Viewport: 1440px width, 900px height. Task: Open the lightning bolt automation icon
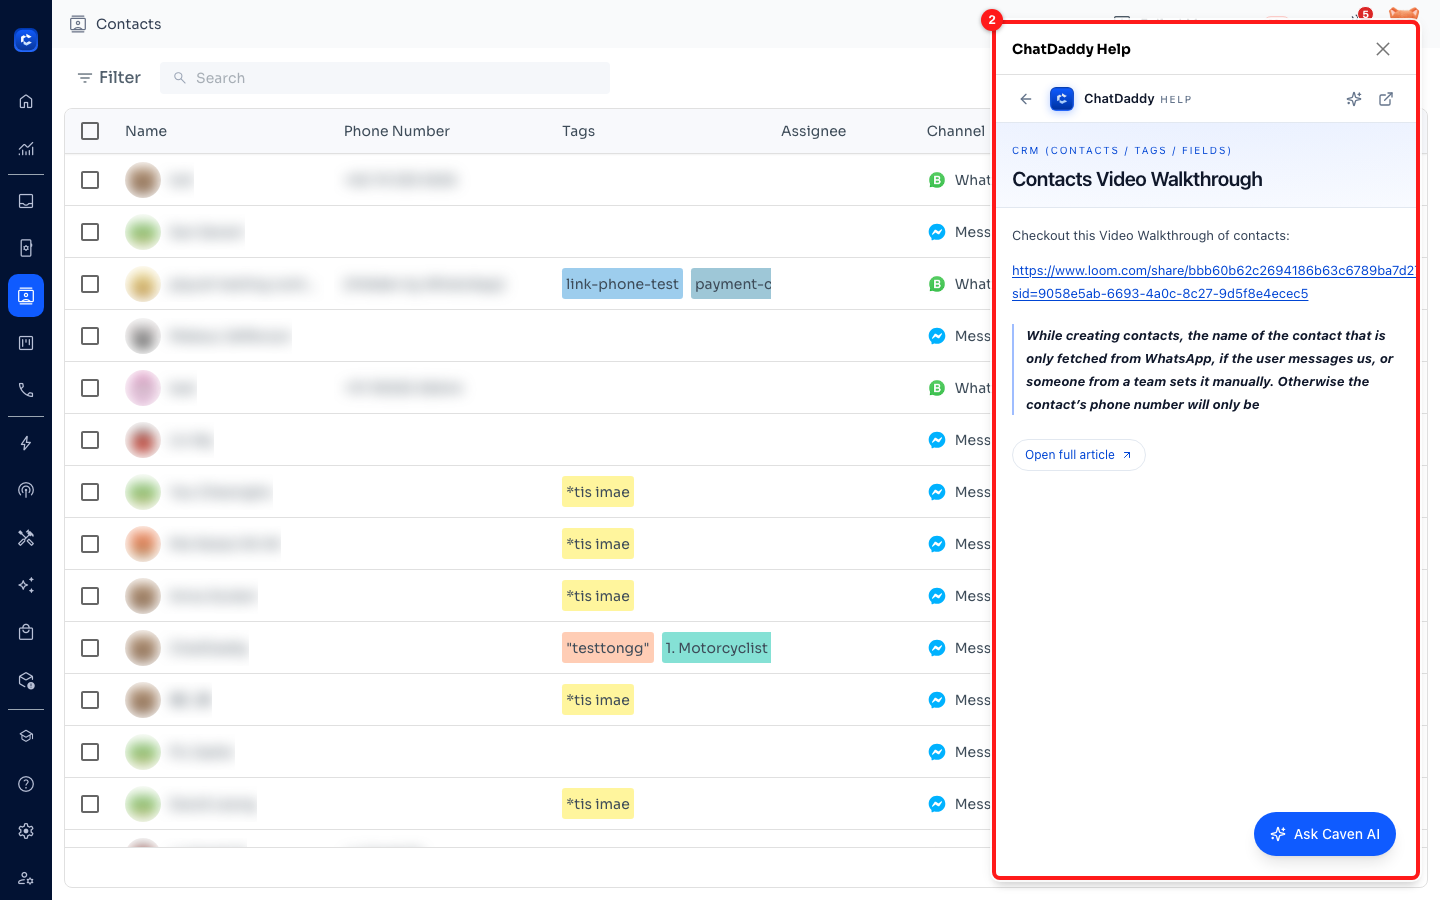pos(26,443)
